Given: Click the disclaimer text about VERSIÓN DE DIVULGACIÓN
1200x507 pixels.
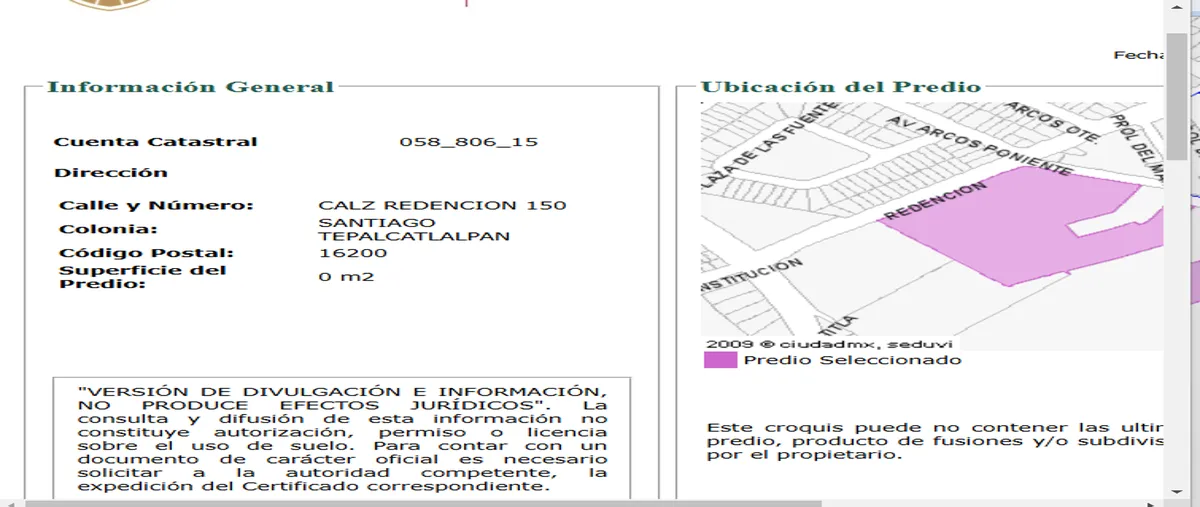Looking at the screenshot, I should [342, 437].
